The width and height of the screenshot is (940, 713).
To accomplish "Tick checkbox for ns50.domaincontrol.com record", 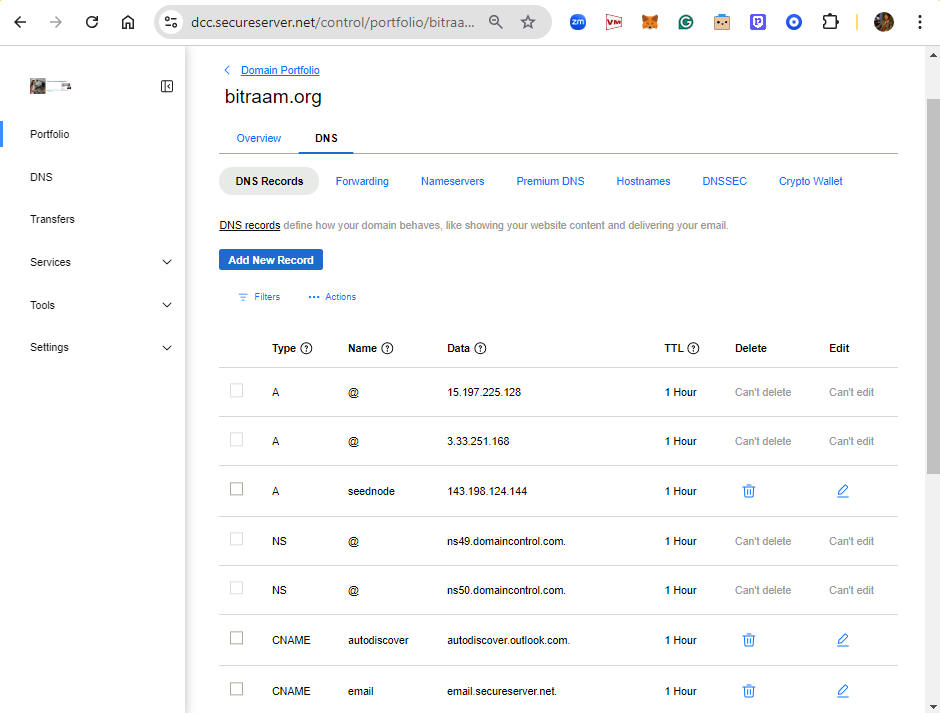I will tap(237, 588).
